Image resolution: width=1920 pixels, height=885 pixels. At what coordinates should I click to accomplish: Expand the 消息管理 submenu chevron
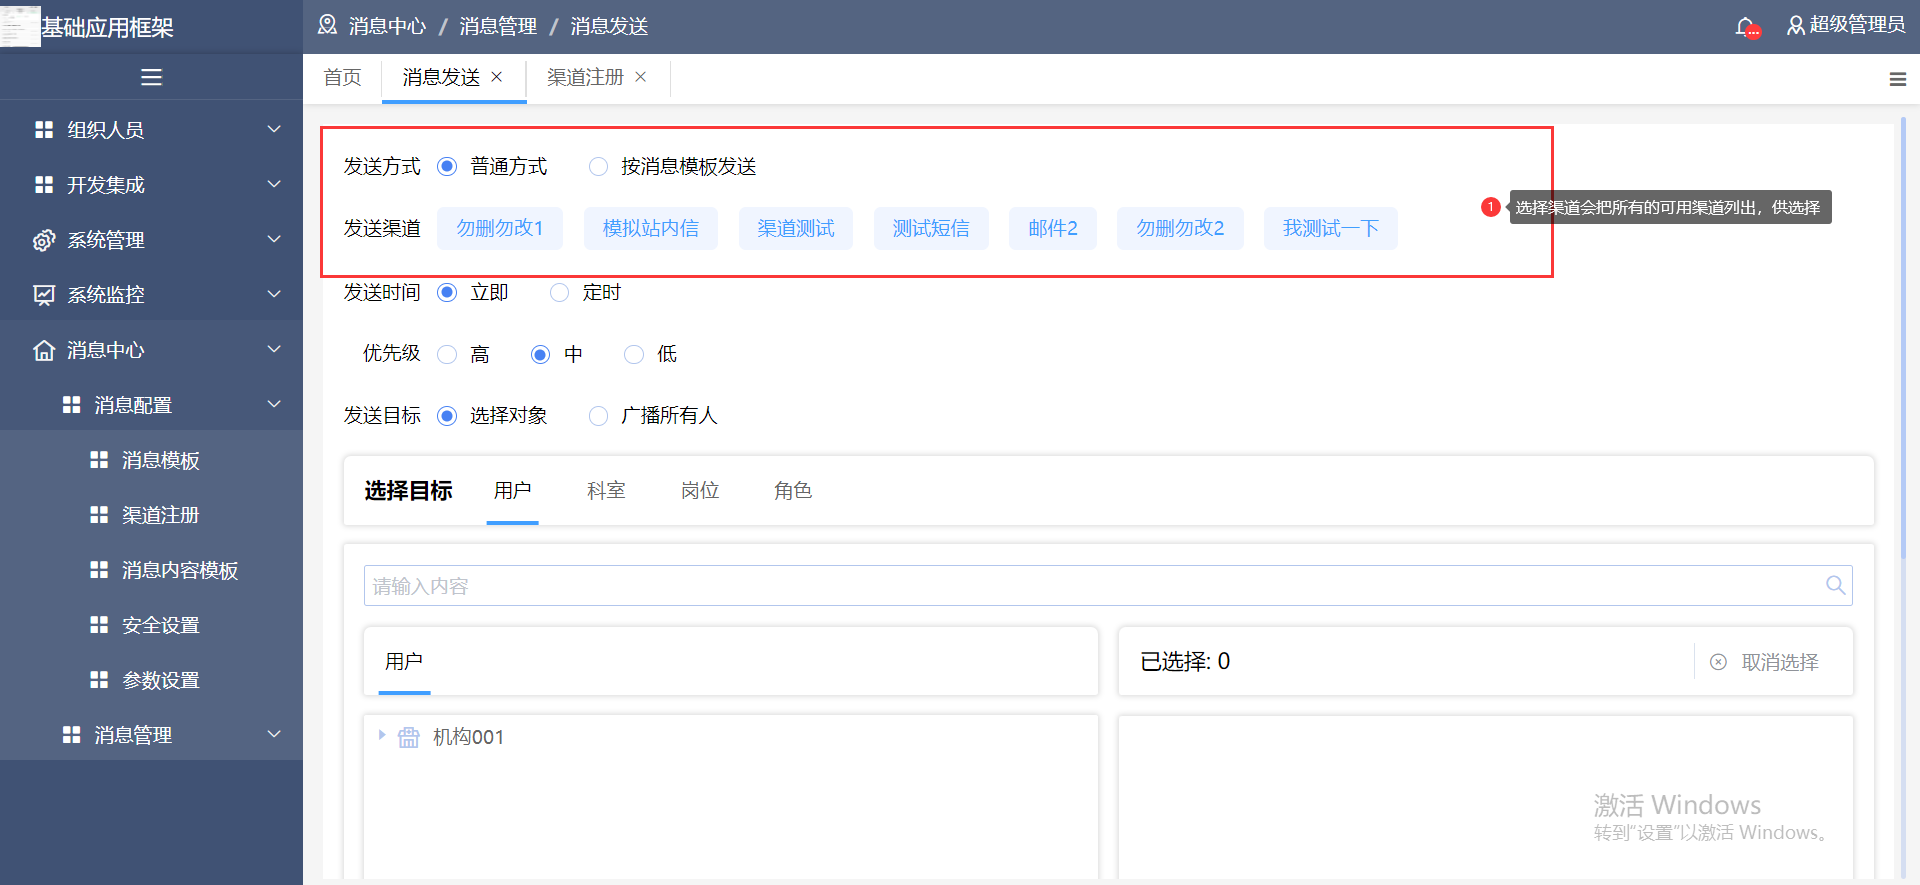274,734
